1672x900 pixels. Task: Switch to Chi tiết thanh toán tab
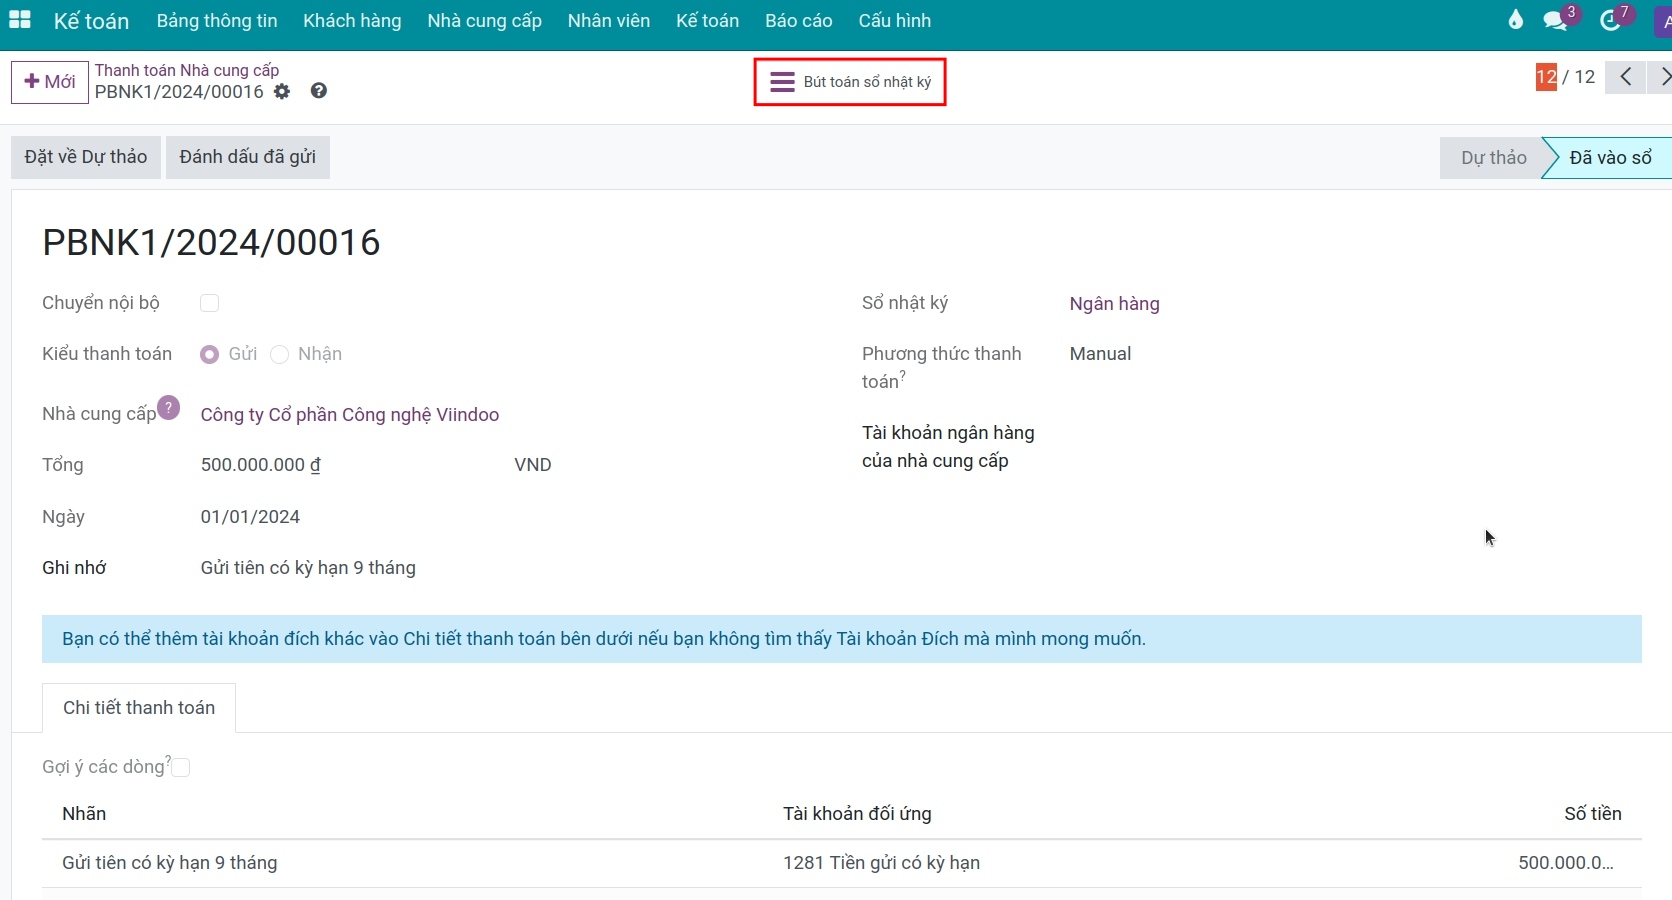(139, 708)
